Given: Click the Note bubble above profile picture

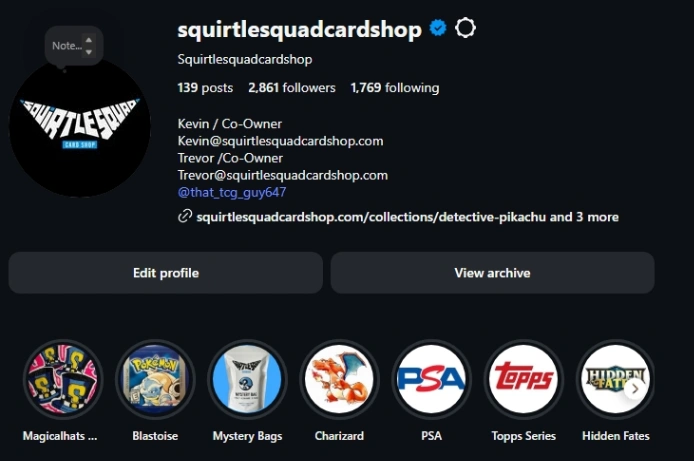Looking at the screenshot, I should pyautogui.click(x=73, y=46).
